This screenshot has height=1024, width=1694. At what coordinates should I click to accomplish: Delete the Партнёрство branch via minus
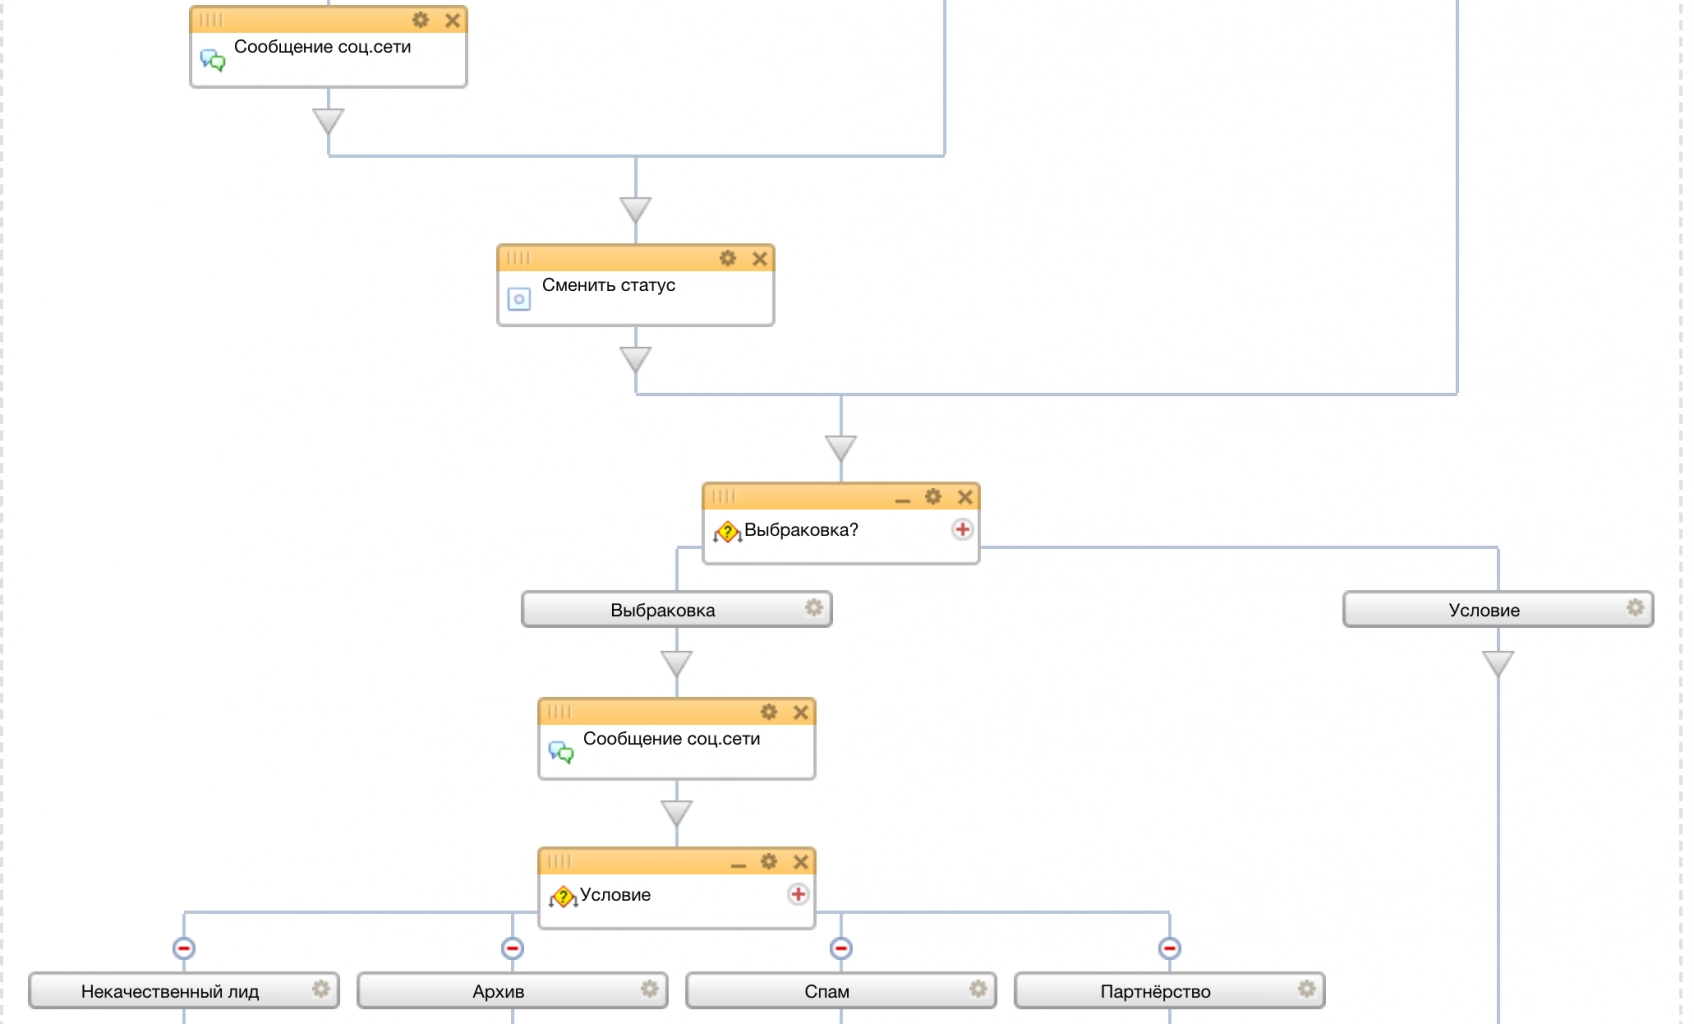coord(1169,948)
